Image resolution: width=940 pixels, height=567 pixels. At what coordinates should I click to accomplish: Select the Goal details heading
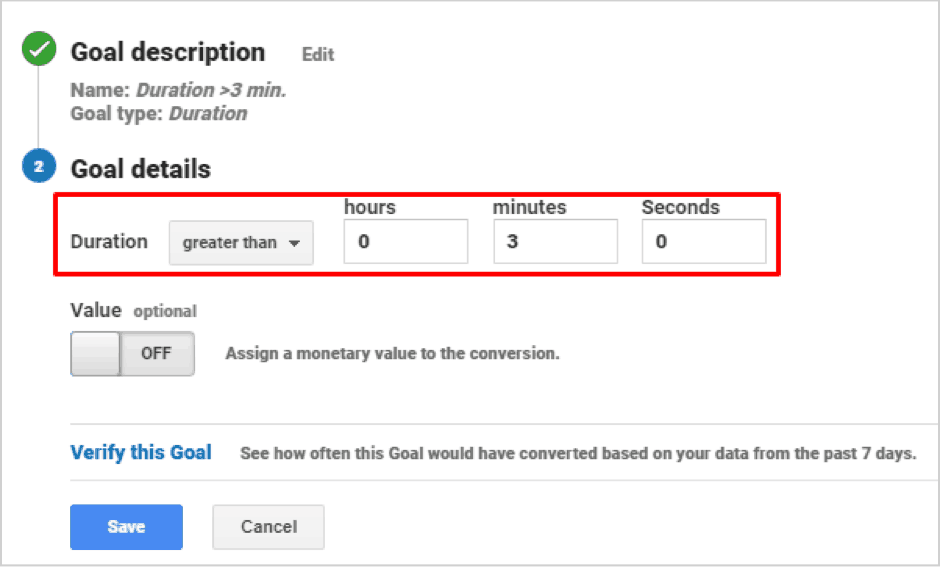click(141, 169)
